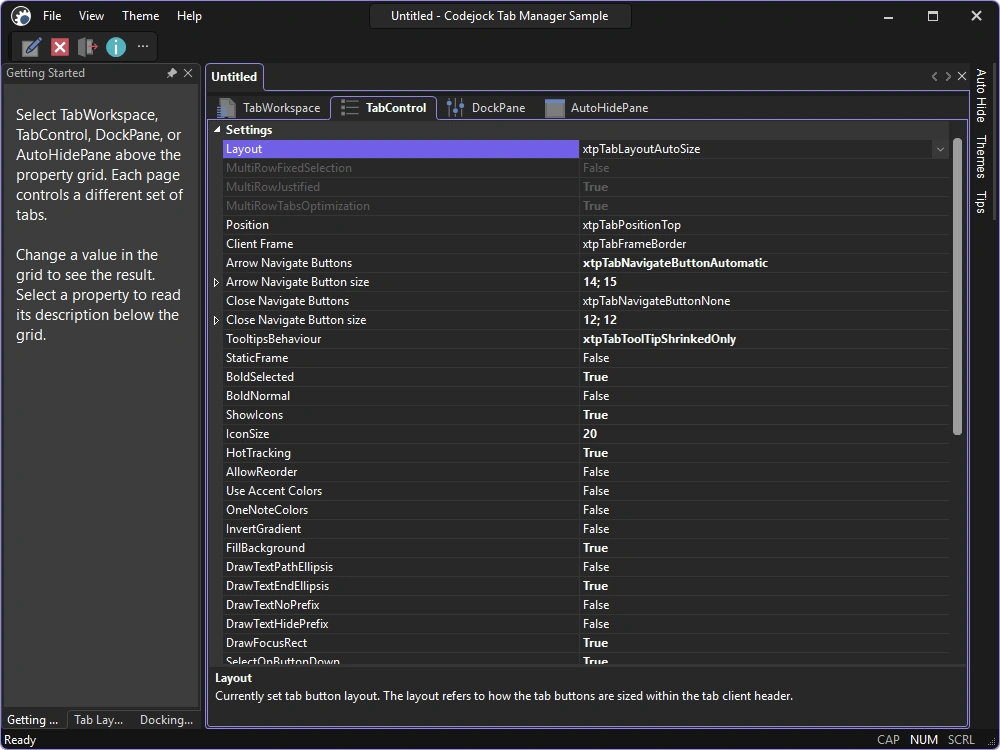Collapse the Settings category
Viewport: 1000px width, 750px height.
coord(217,129)
